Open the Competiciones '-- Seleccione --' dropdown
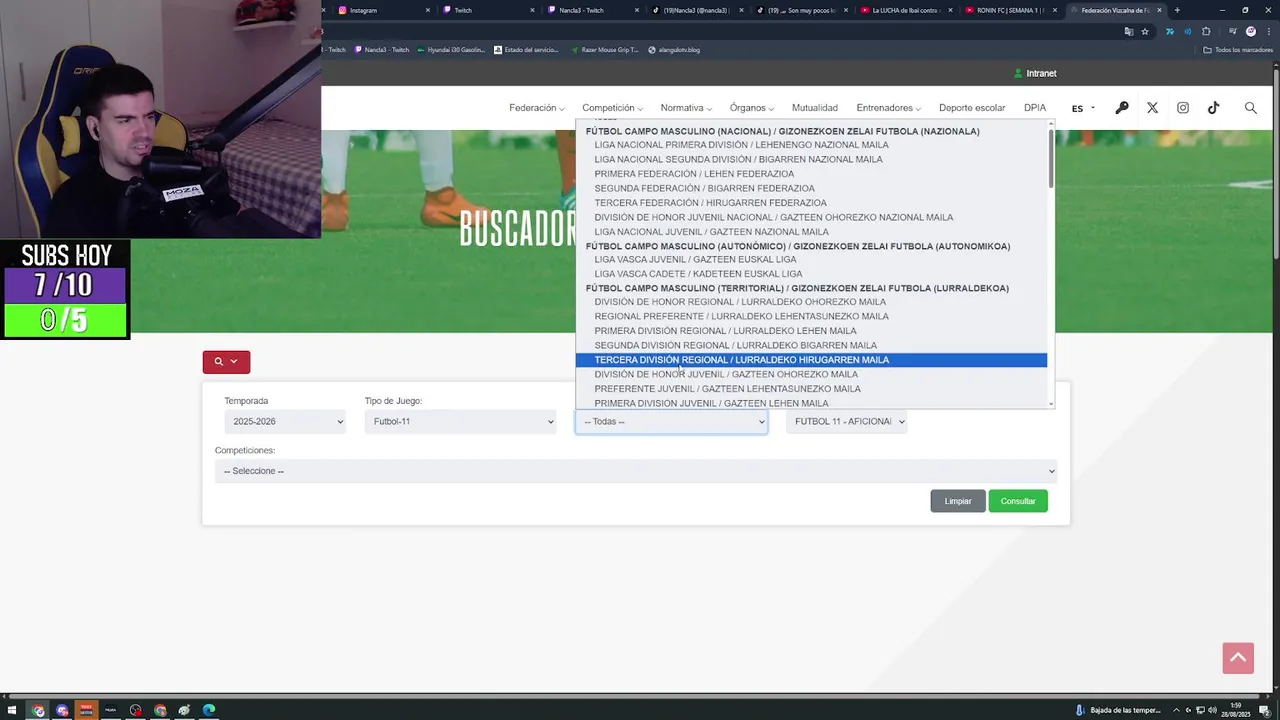Image resolution: width=1280 pixels, height=720 pixels. (x=636, y=471)
